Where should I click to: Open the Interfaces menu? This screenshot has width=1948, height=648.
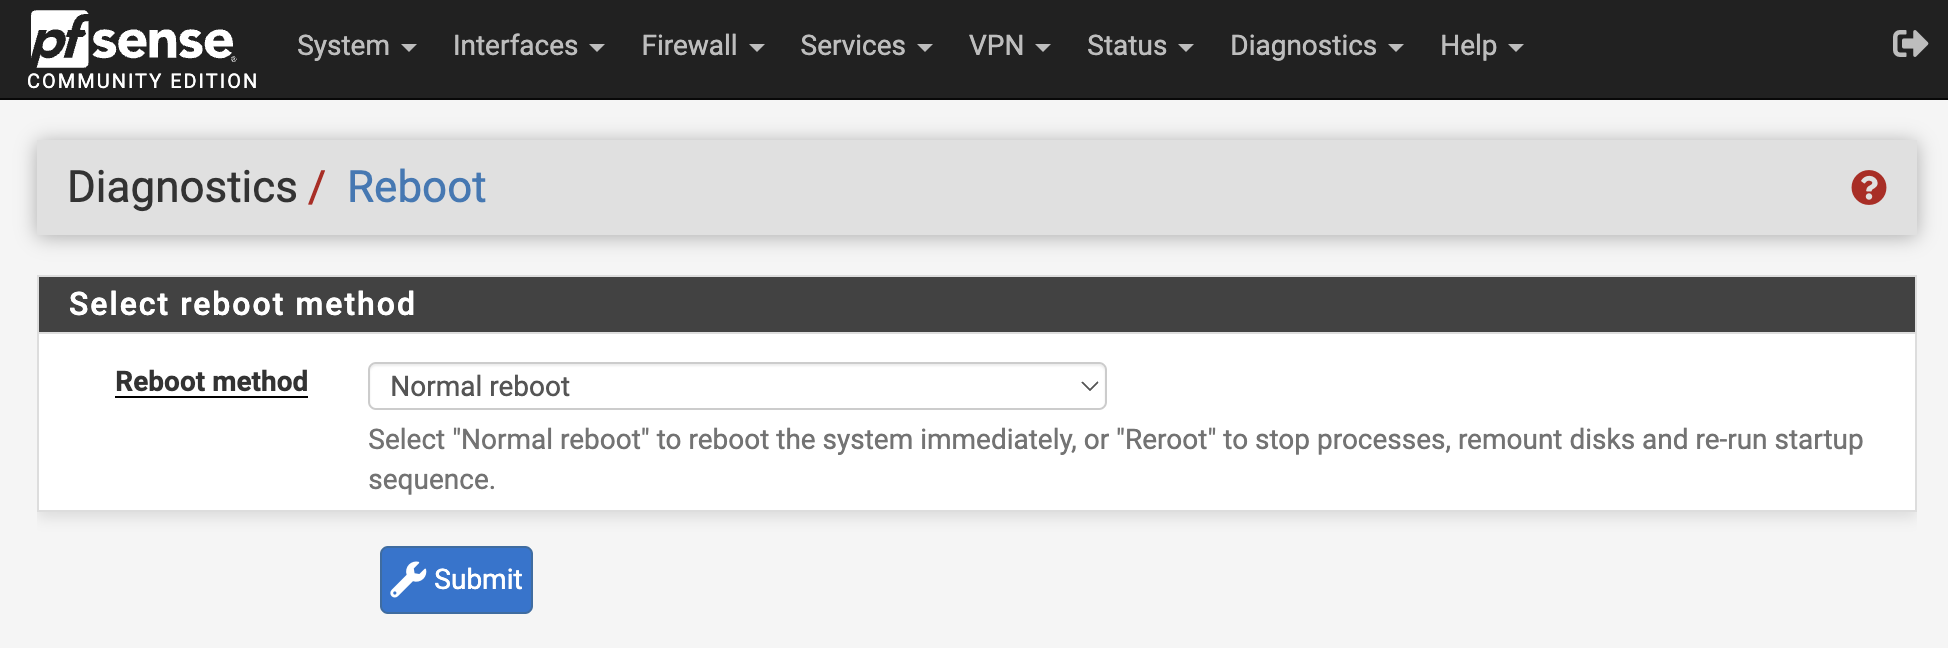[528, 46]
